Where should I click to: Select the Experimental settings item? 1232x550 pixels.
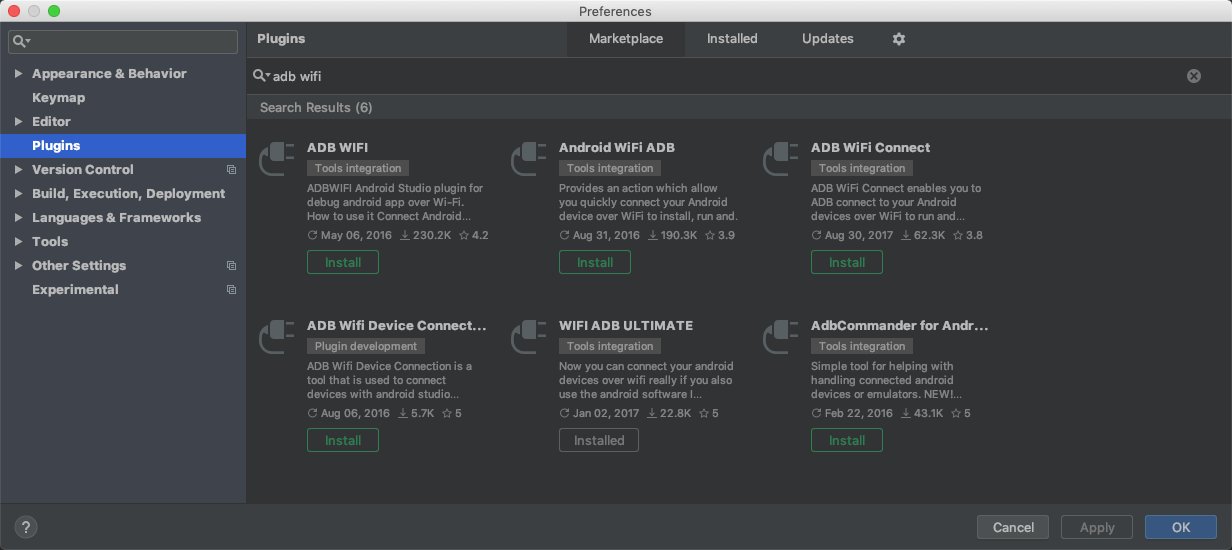point(75,290)
